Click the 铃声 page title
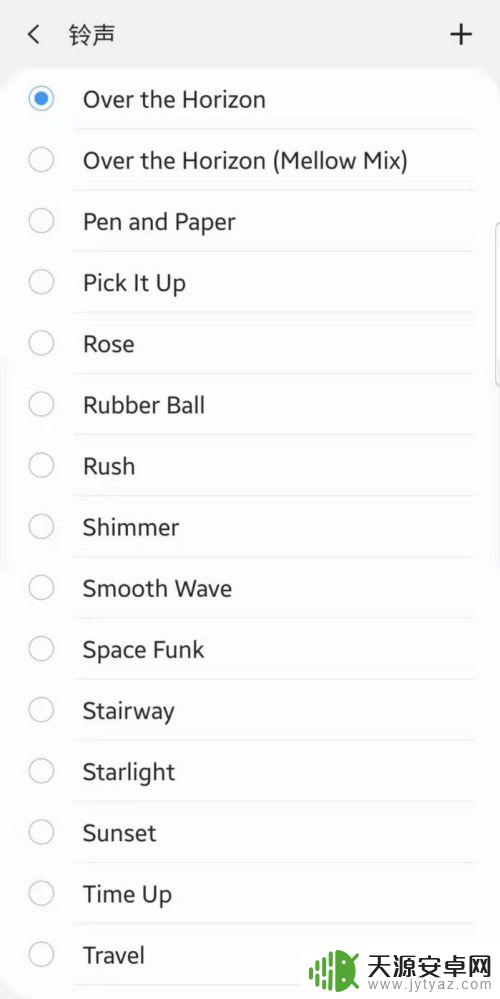Screen dimensions: 500x999 (92, 34)
